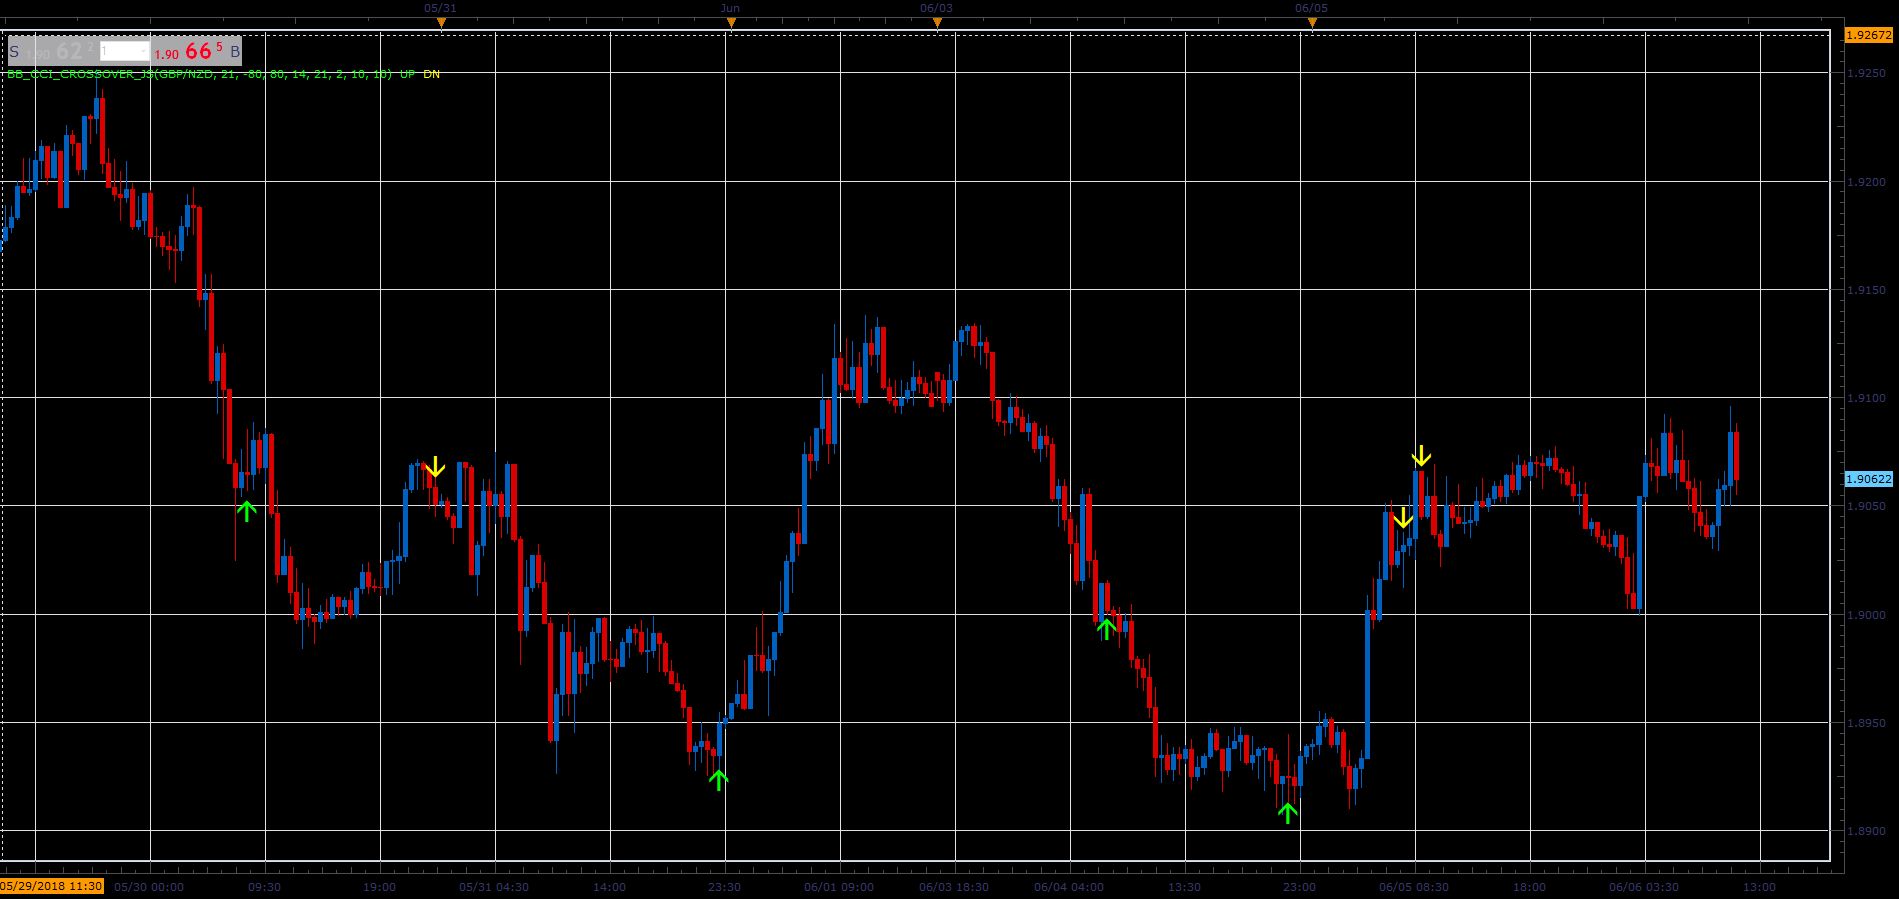
Task: Click the green UP legend label
Action: click(408, 74)
